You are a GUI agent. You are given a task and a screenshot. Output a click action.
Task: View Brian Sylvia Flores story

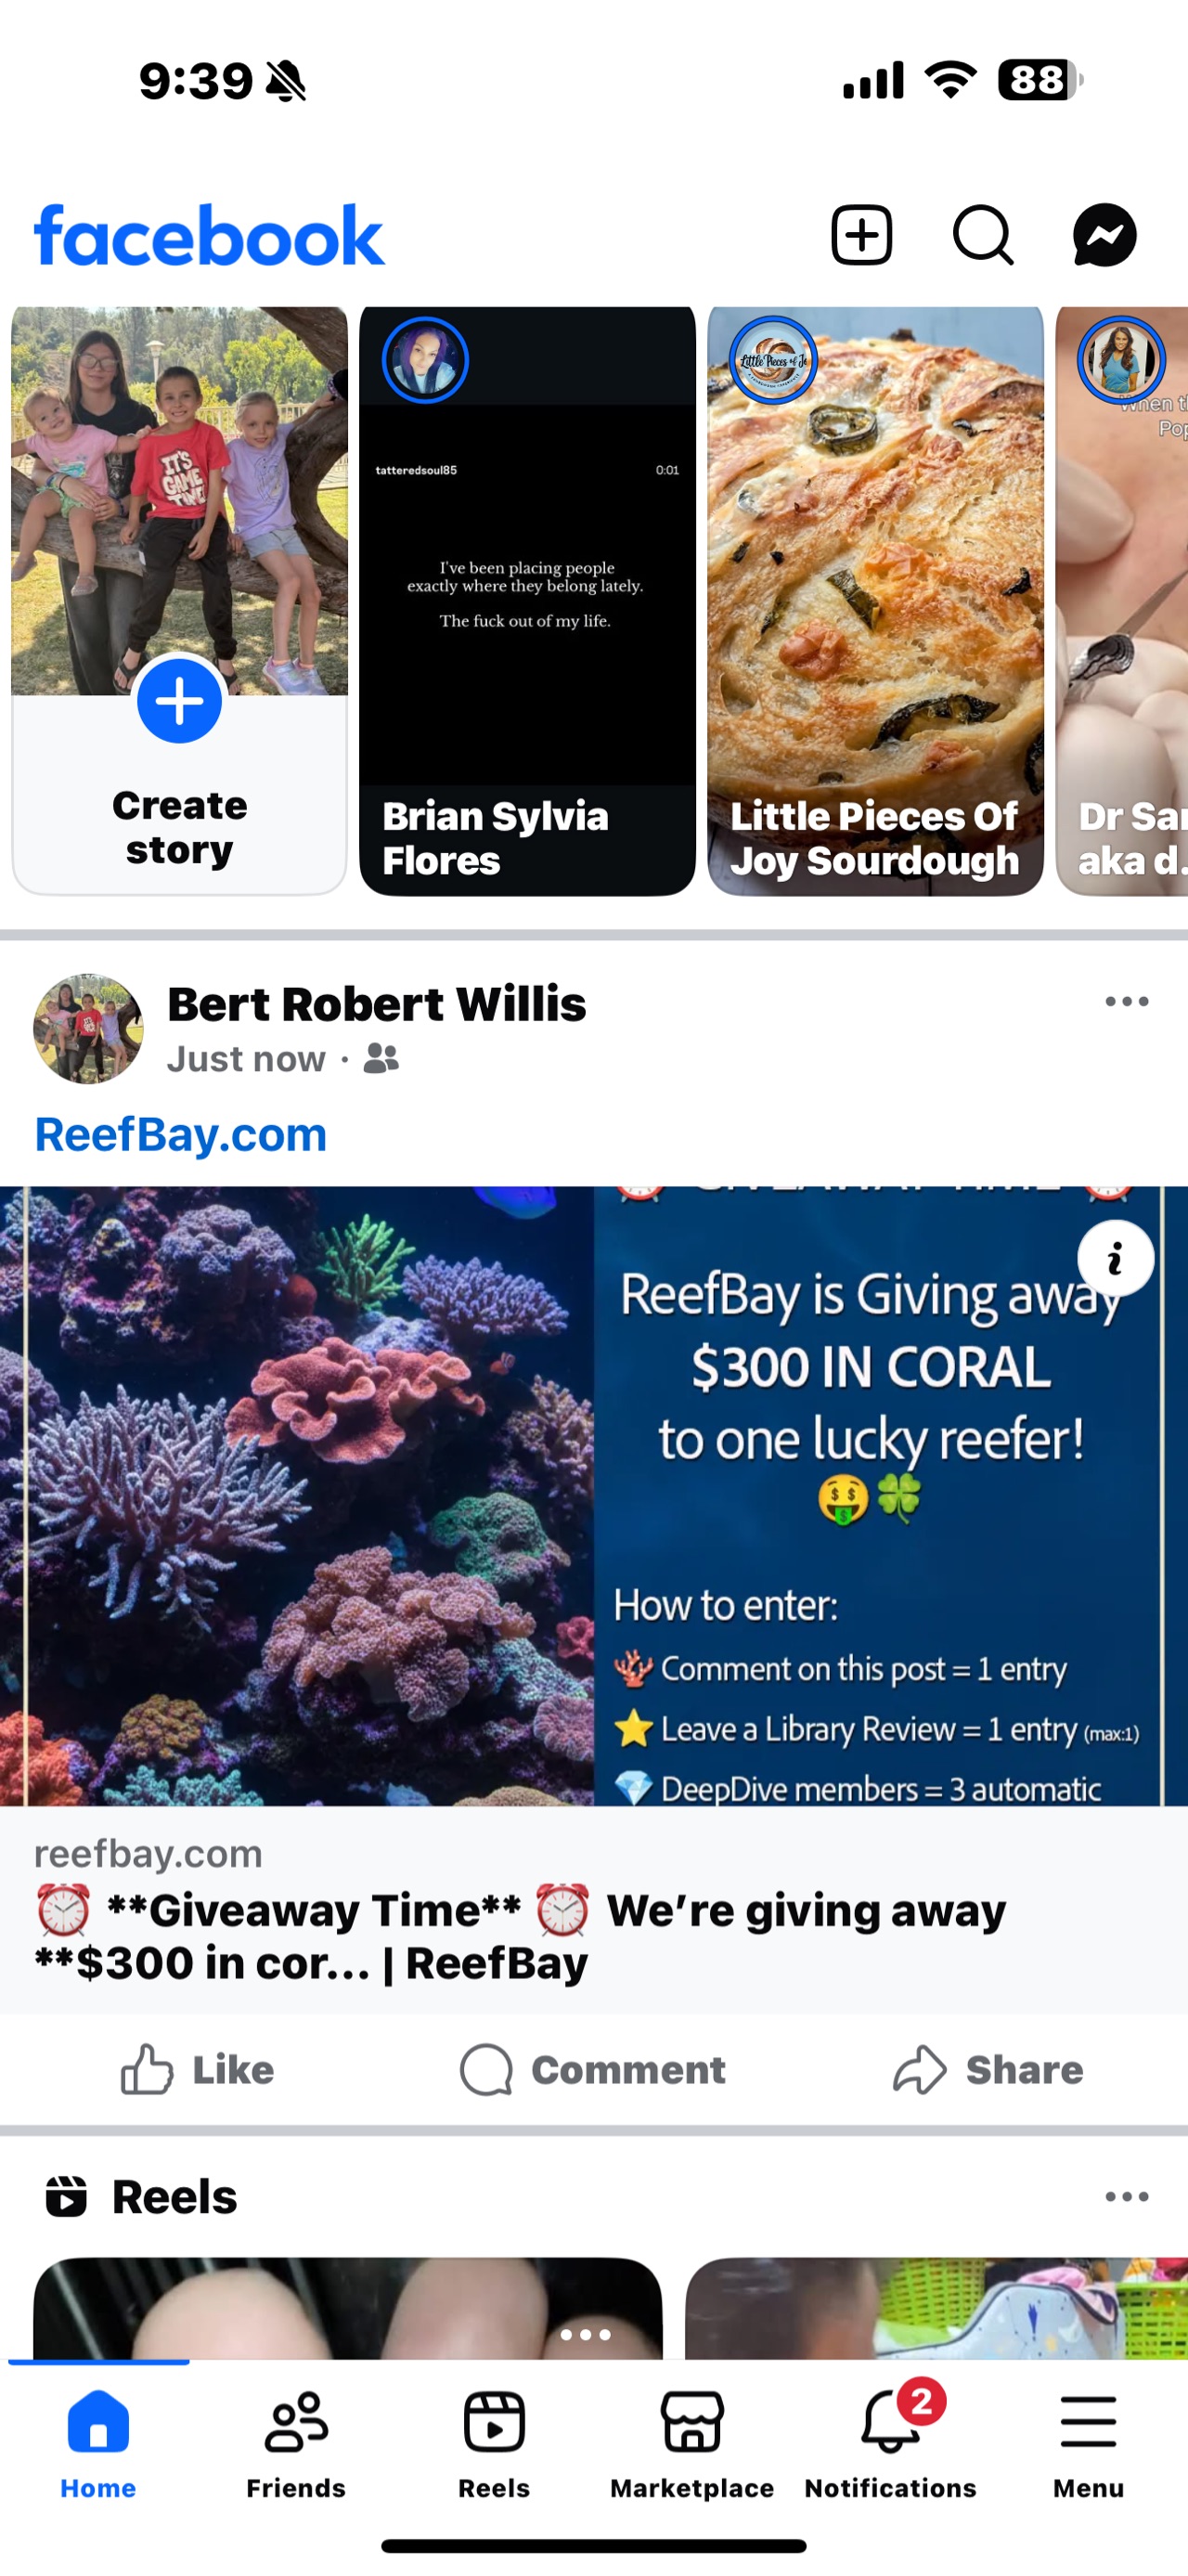point(527,600)
